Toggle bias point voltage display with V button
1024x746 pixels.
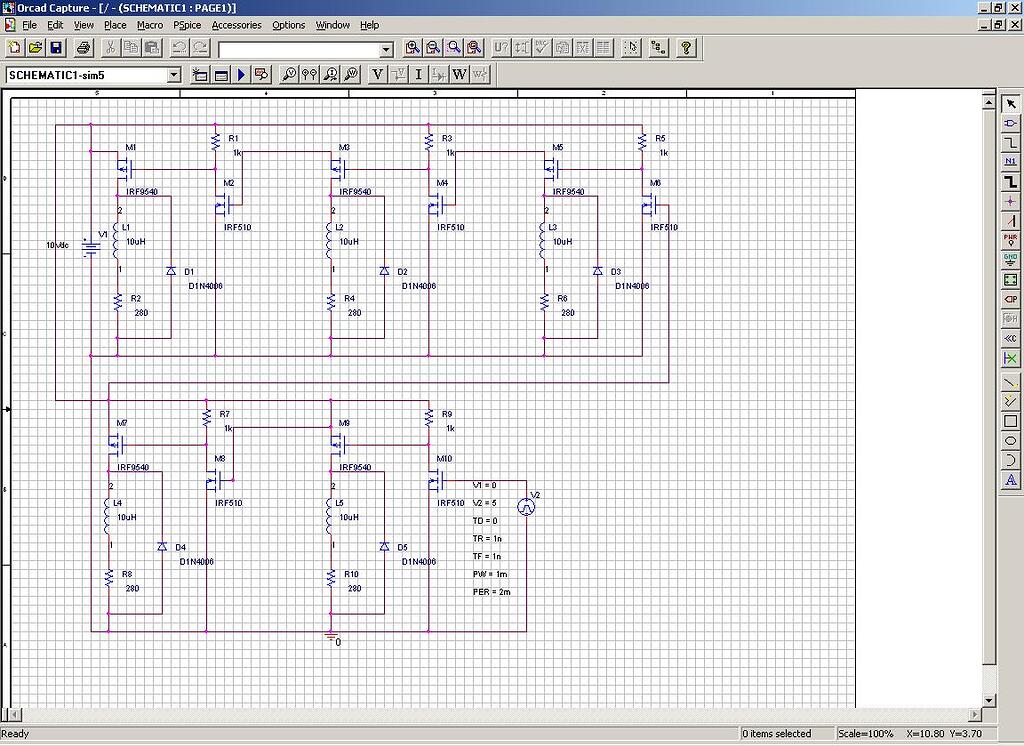pos(377,74)
